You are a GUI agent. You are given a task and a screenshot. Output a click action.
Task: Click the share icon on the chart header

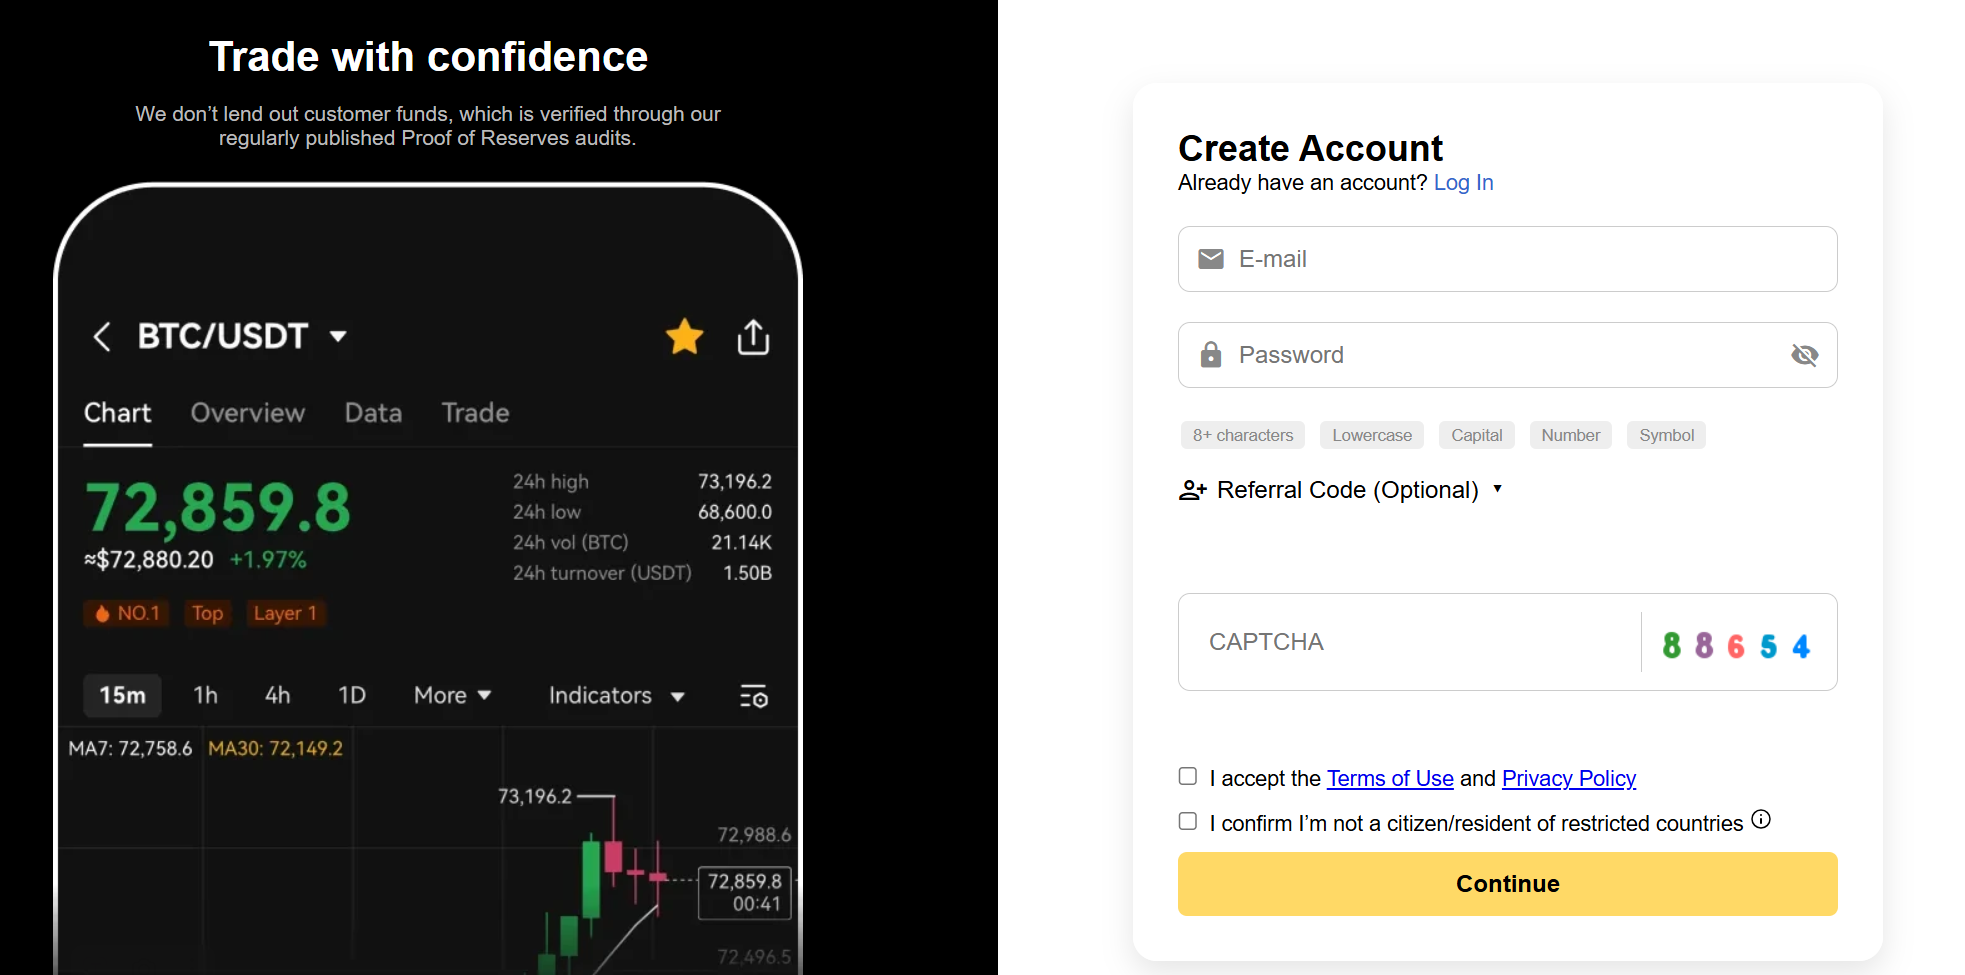point(753,337)
